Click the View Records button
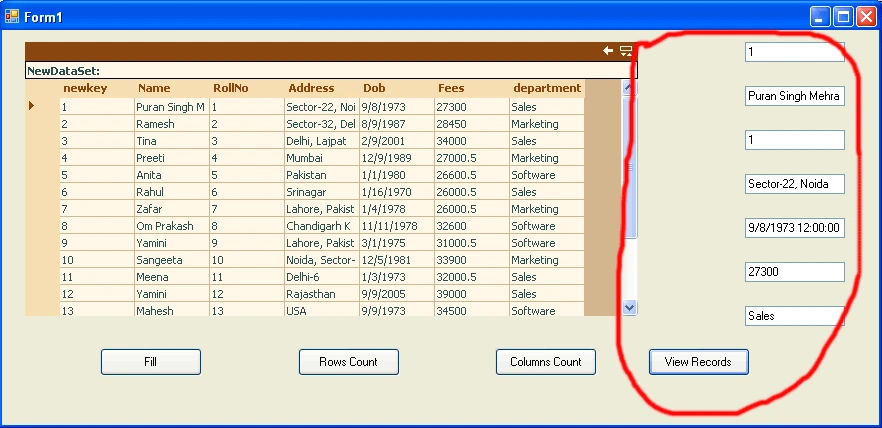 click(x=699, y=362)
